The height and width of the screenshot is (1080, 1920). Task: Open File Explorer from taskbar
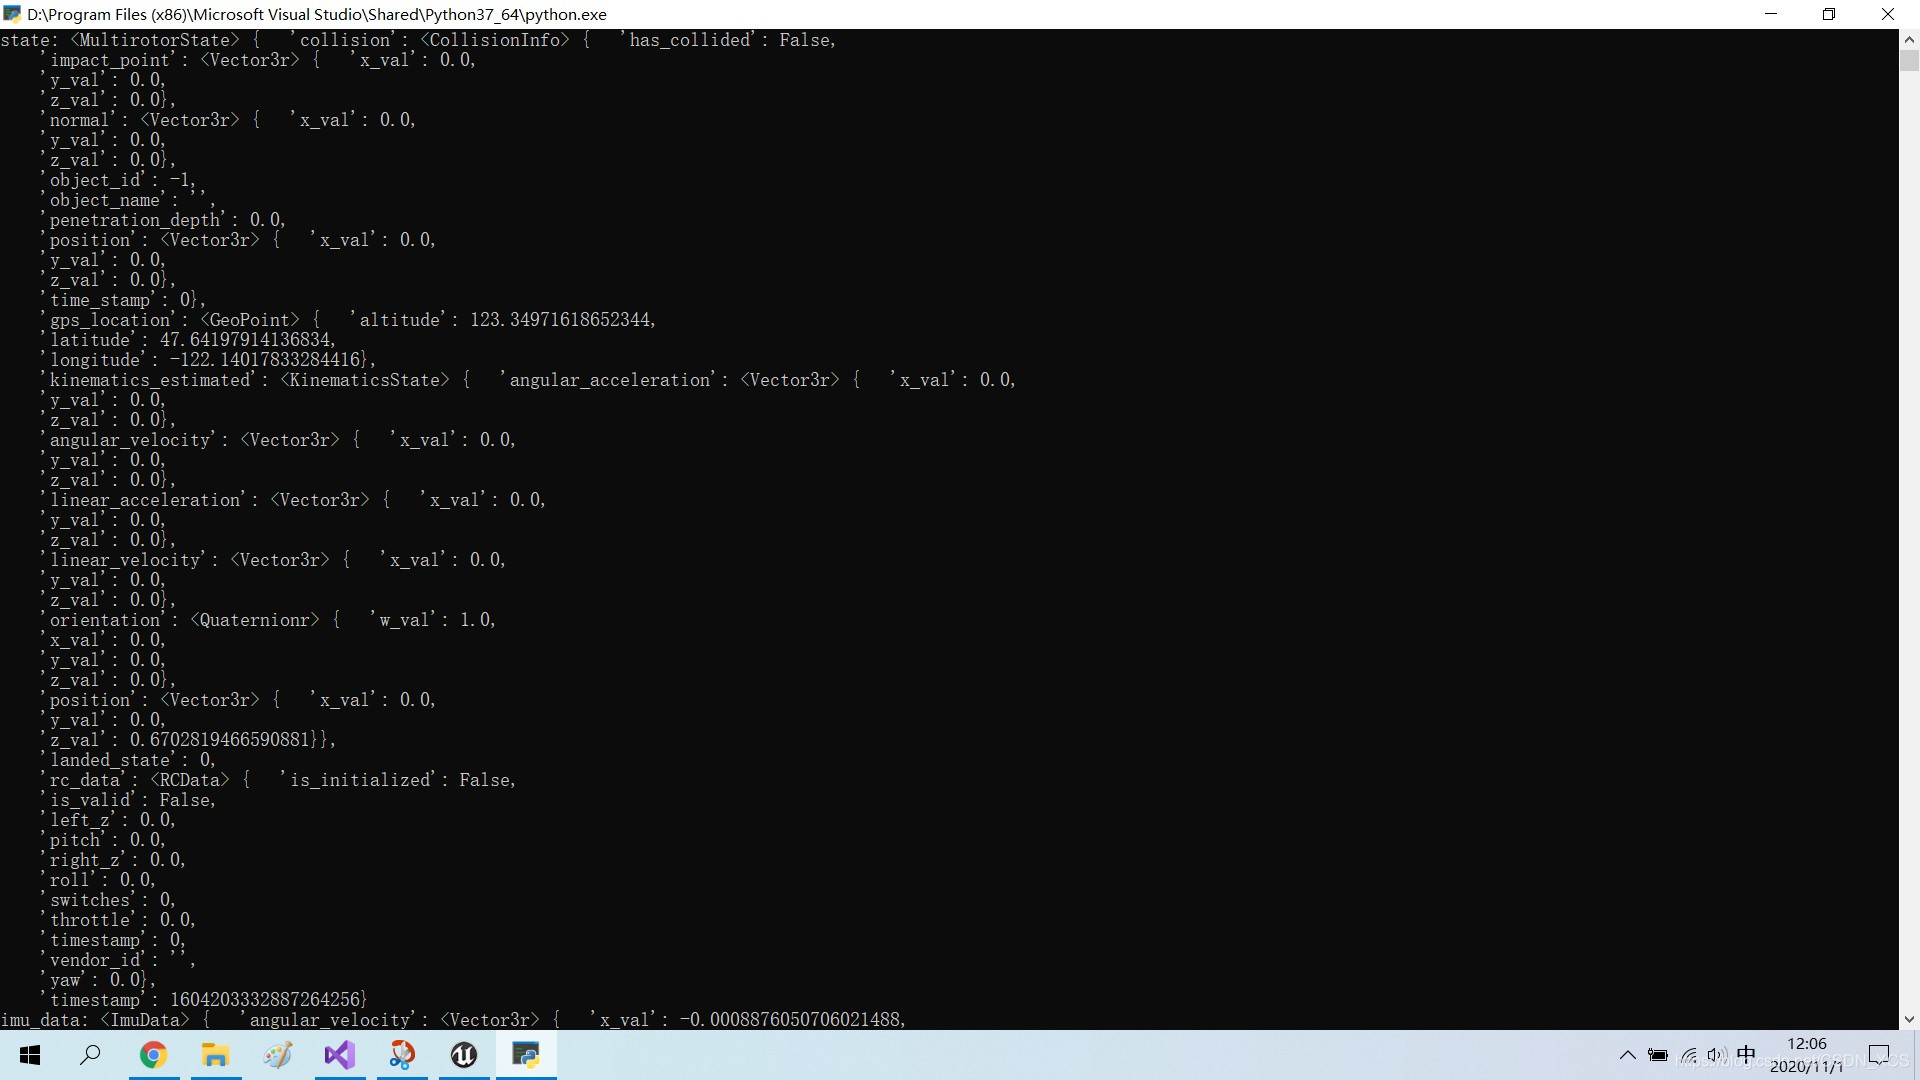click(x=215, y=1055)
